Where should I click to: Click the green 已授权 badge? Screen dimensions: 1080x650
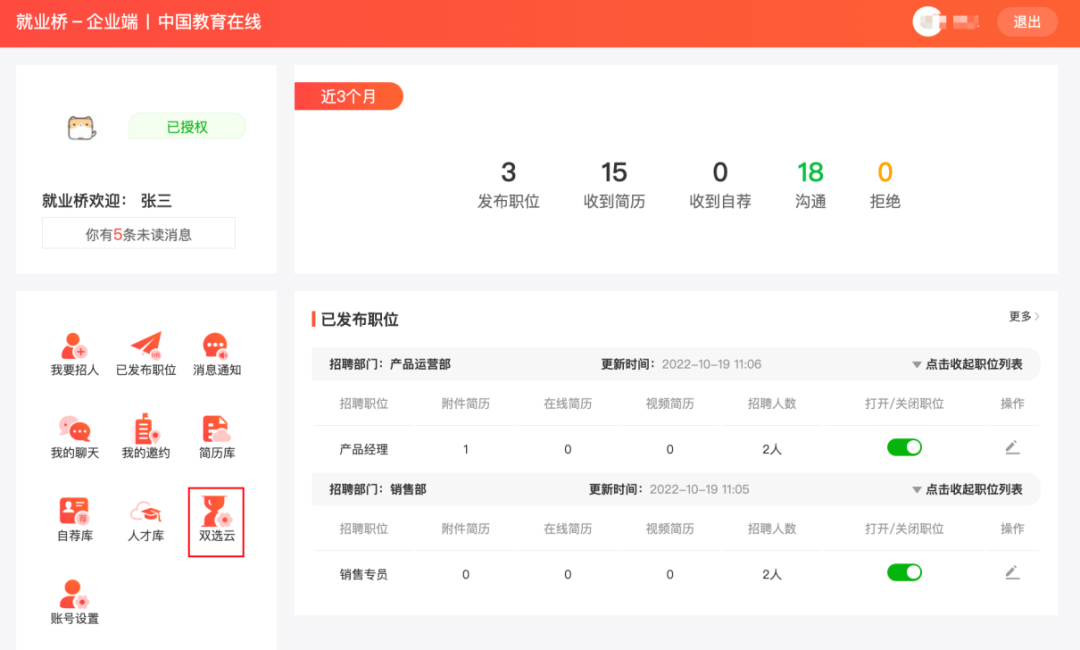tap(186, 125)
